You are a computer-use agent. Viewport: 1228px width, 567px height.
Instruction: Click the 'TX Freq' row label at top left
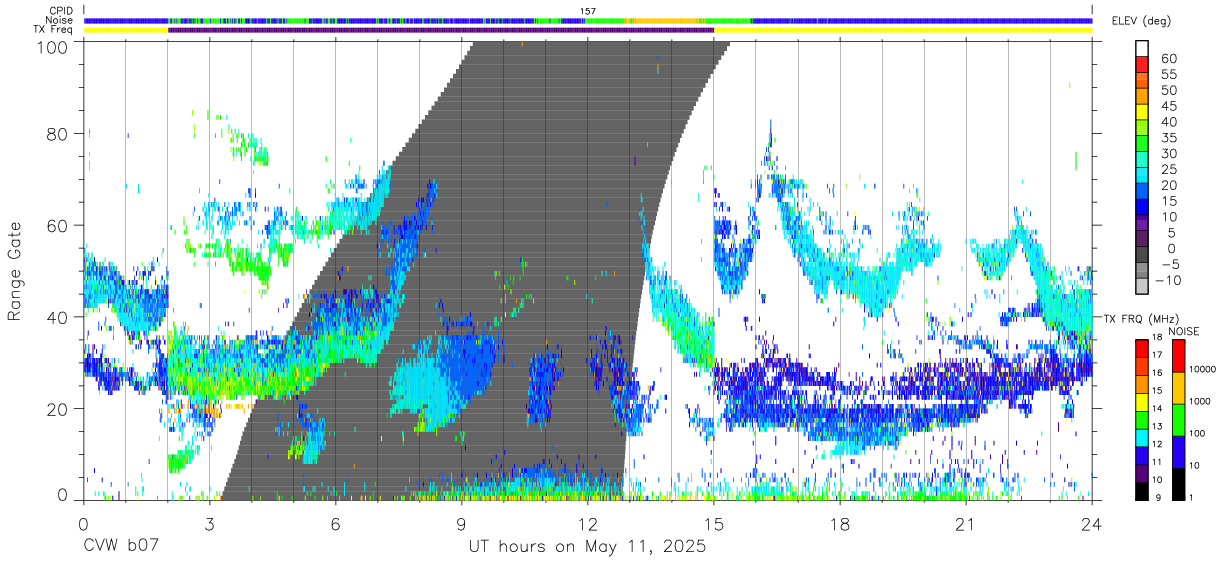point(55,30)
